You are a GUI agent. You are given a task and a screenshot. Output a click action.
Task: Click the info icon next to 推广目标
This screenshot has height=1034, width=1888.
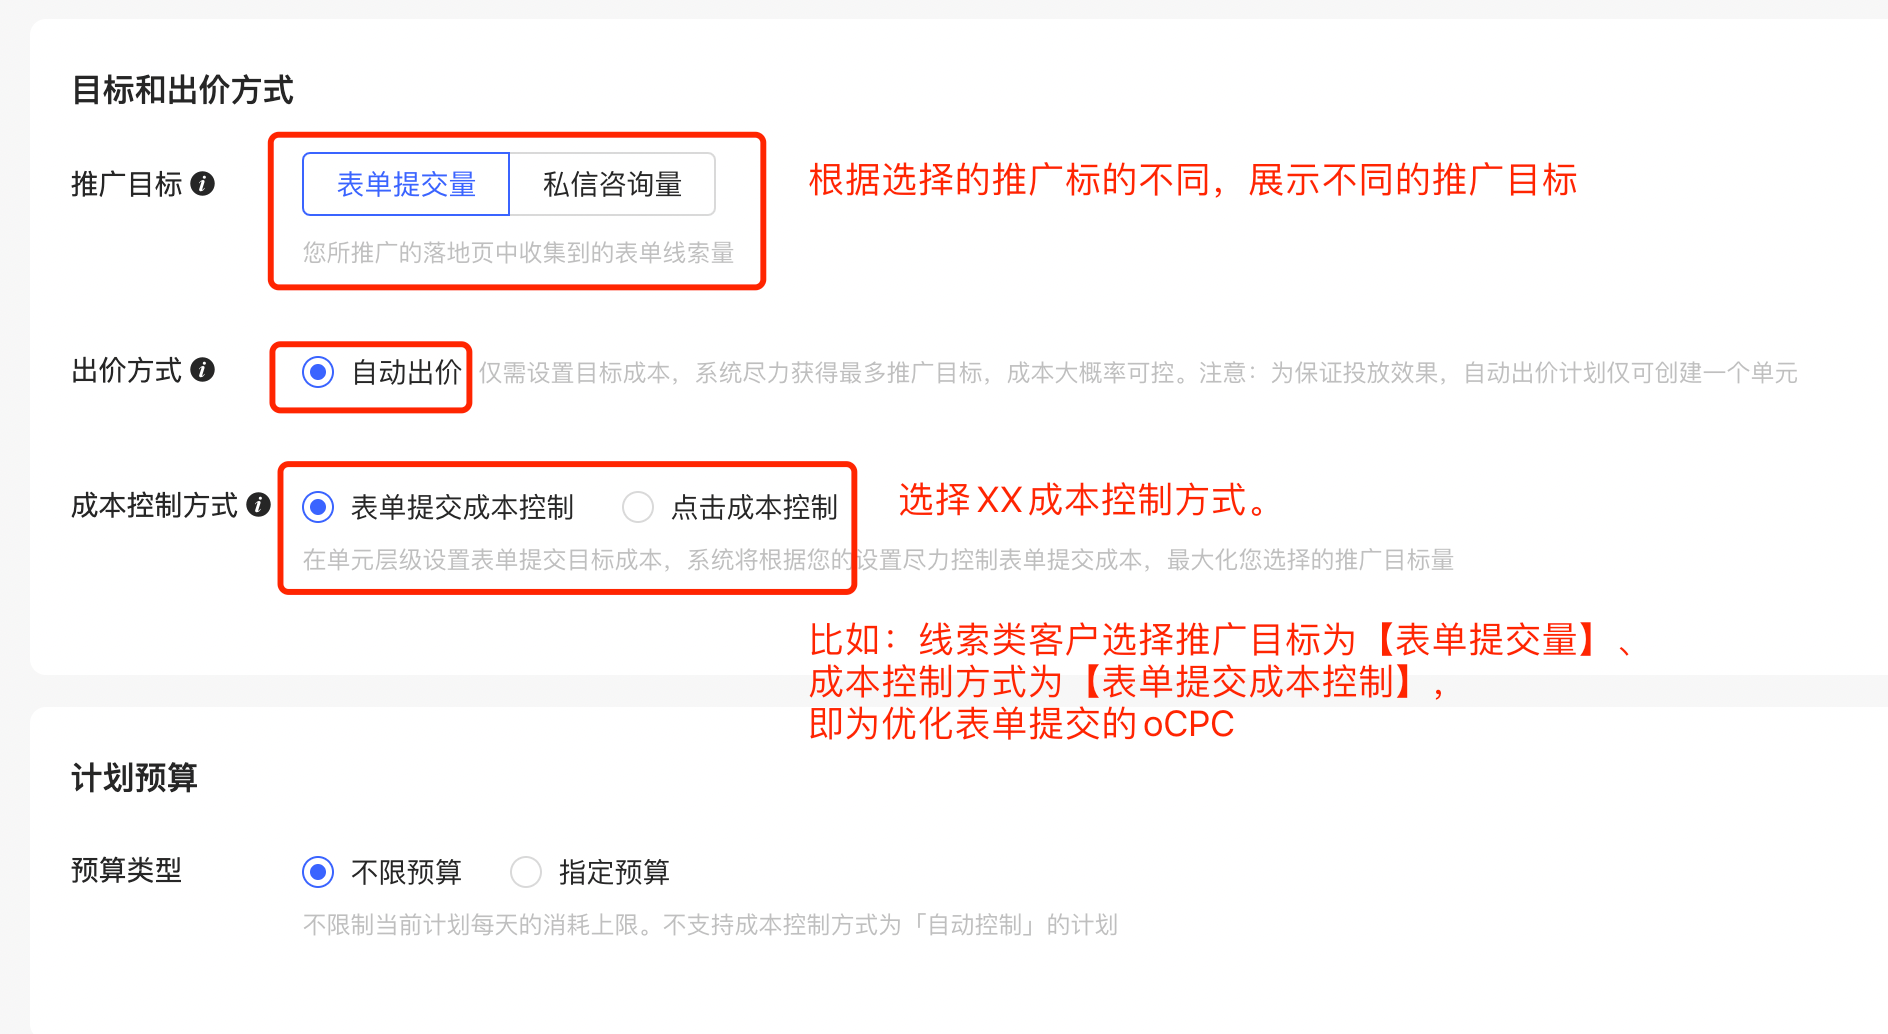203,184
